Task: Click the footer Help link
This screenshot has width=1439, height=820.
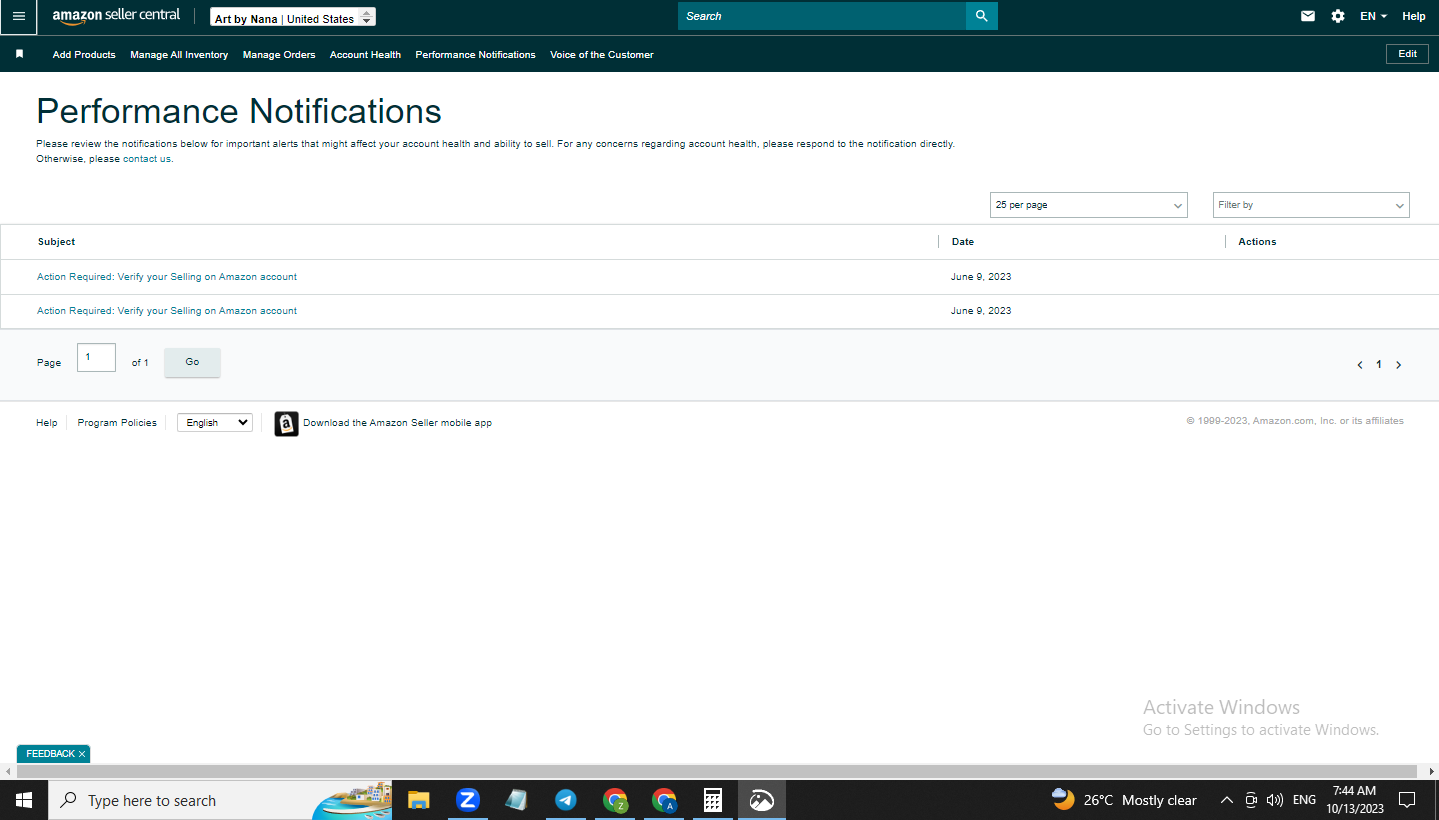Action: (46, 423)
